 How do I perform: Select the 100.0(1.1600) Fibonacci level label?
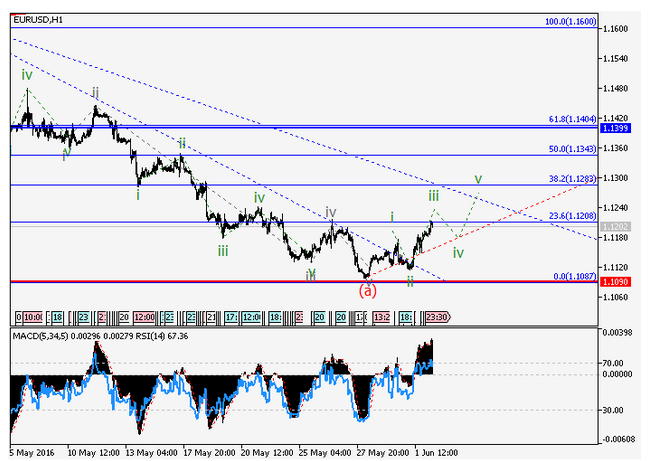click(570, 21)
